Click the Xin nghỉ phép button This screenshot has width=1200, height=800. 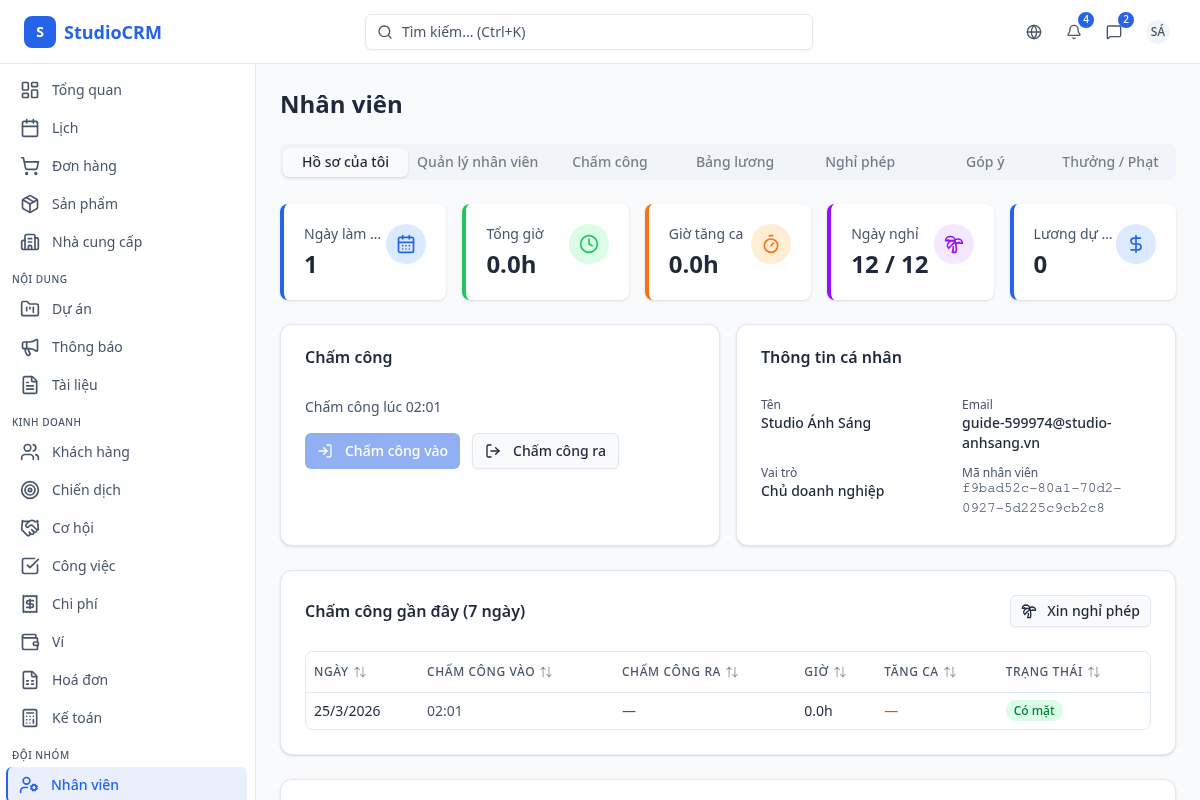click(1080, 611)
